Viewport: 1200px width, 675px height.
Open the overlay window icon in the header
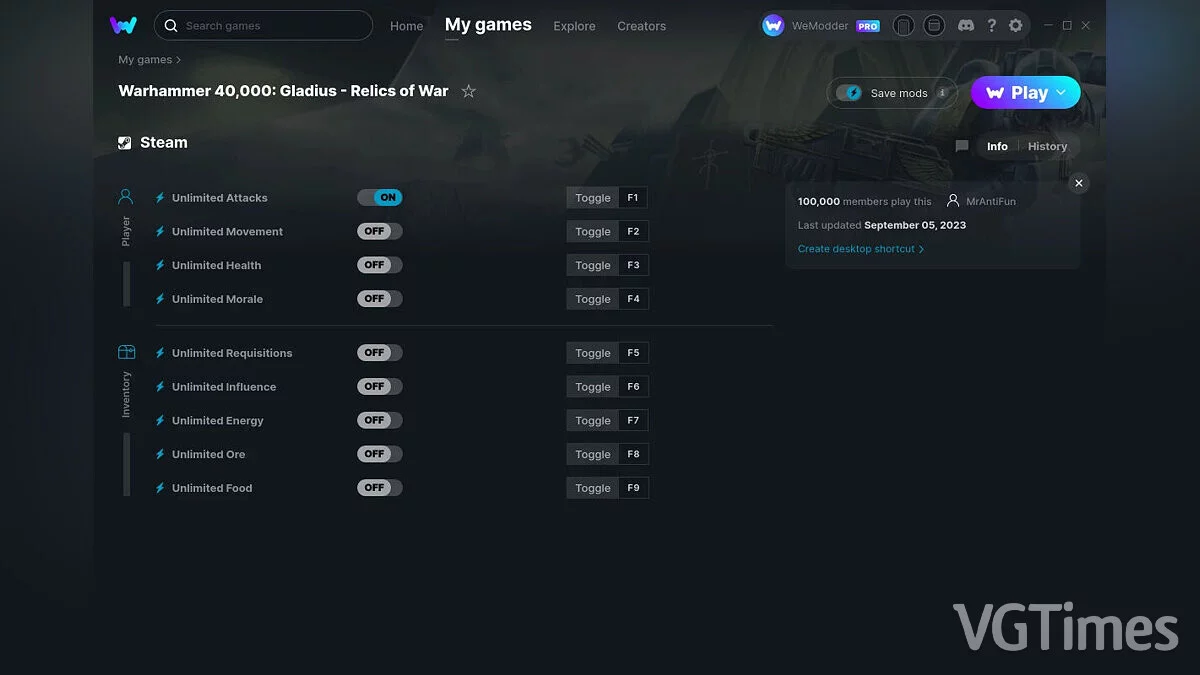point(934,26)
